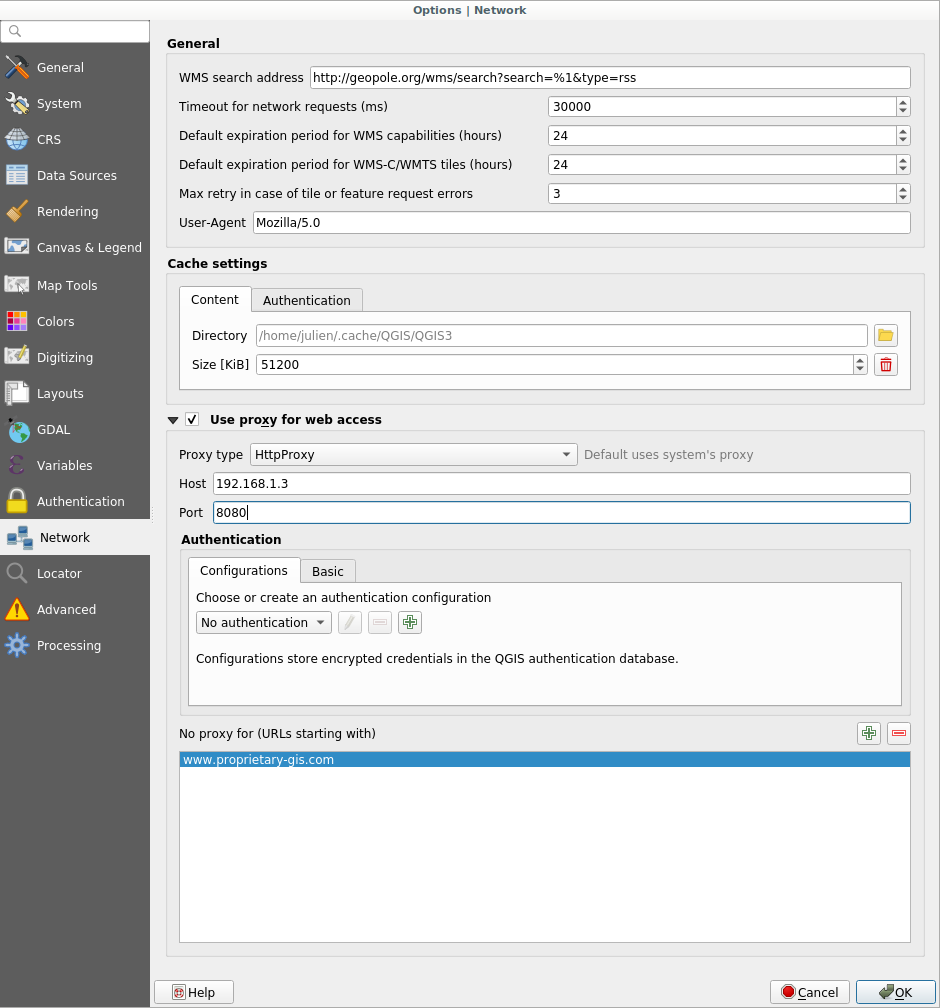Image resolution: width=940 pixels, height=1008 pixels.
Task: Click the folder icon to browse cache directory
Action: [x=885, y=335]
